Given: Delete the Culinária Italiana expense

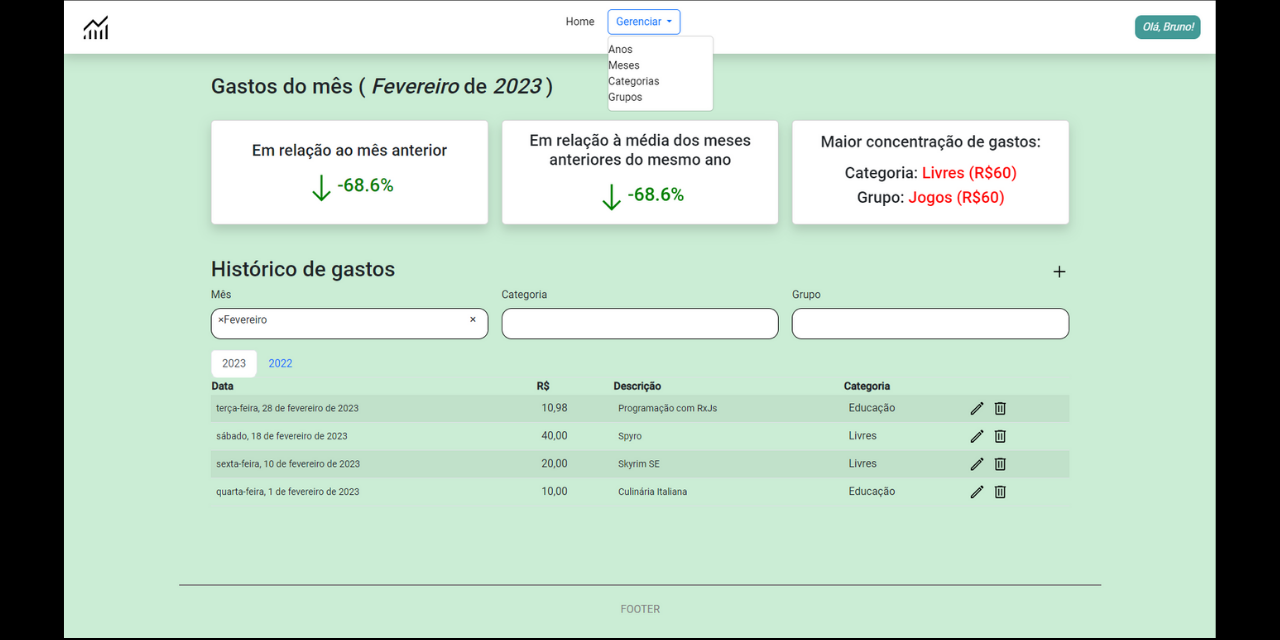Looking at the screenshot, I should pos(999,491).
